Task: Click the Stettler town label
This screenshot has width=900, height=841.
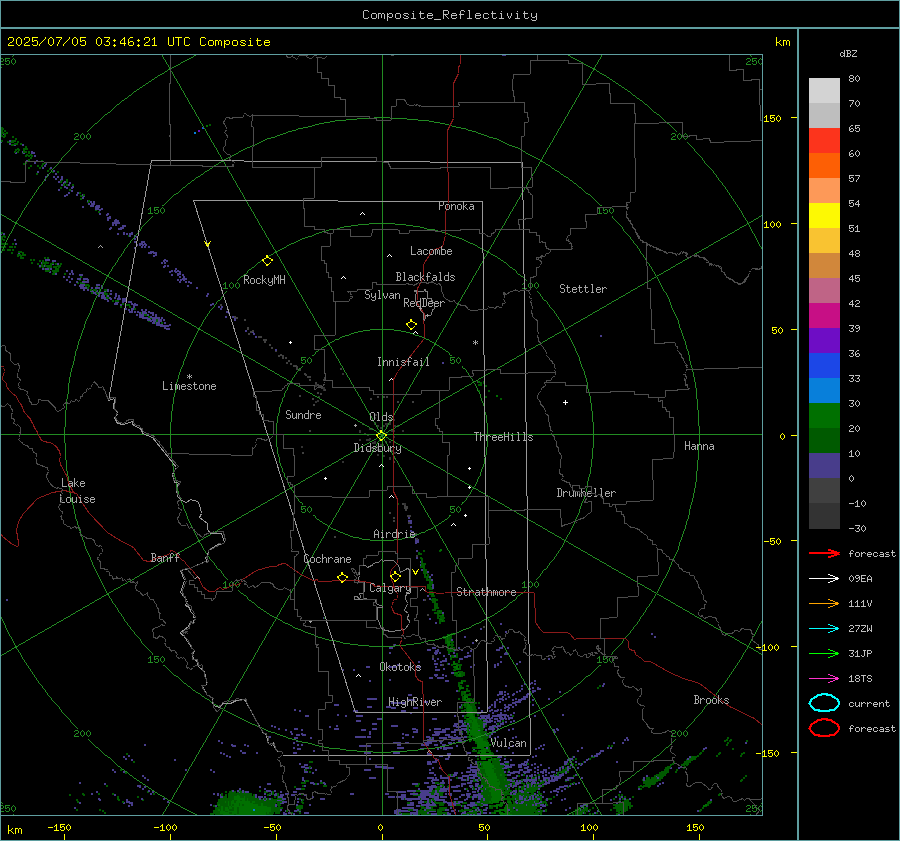Action: (583, 289)
